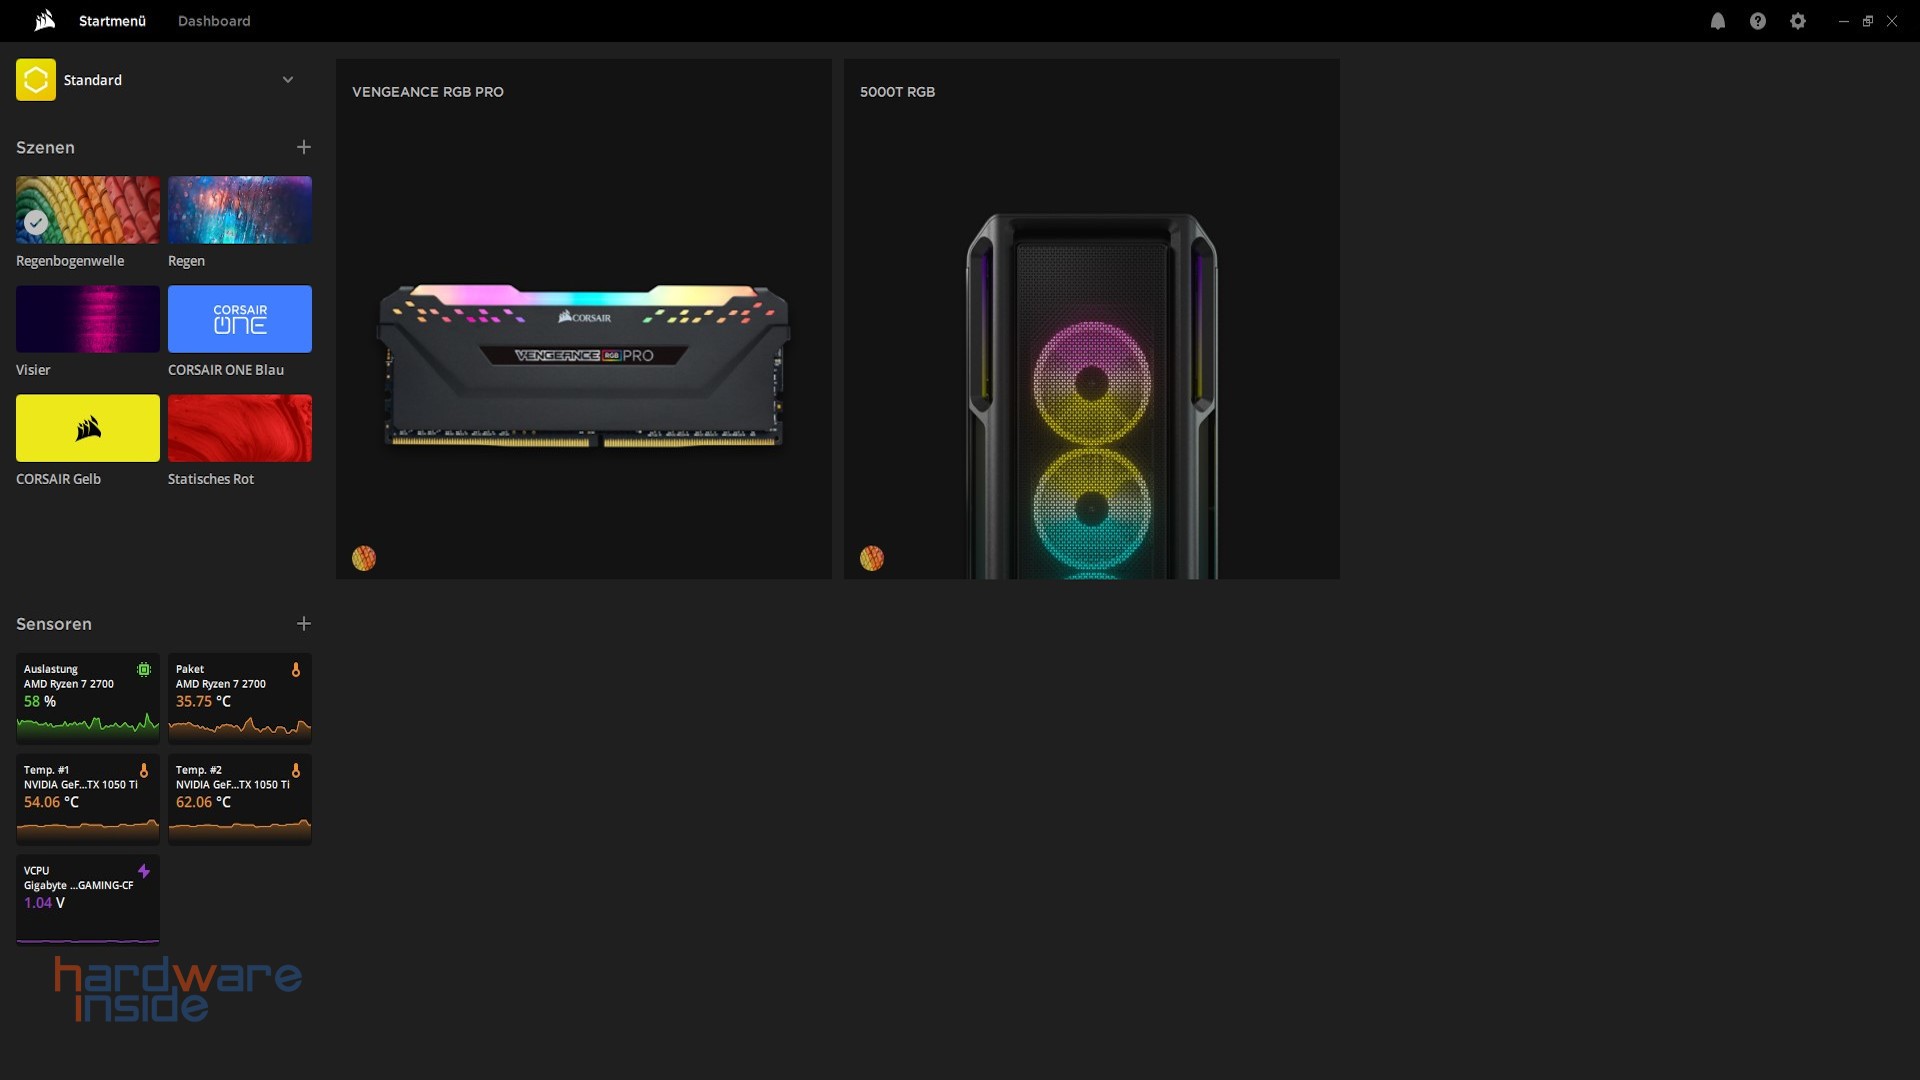Apply the Regen scene thumbnail
This screenshot has width=1920, height=1080.
(240, 210)
